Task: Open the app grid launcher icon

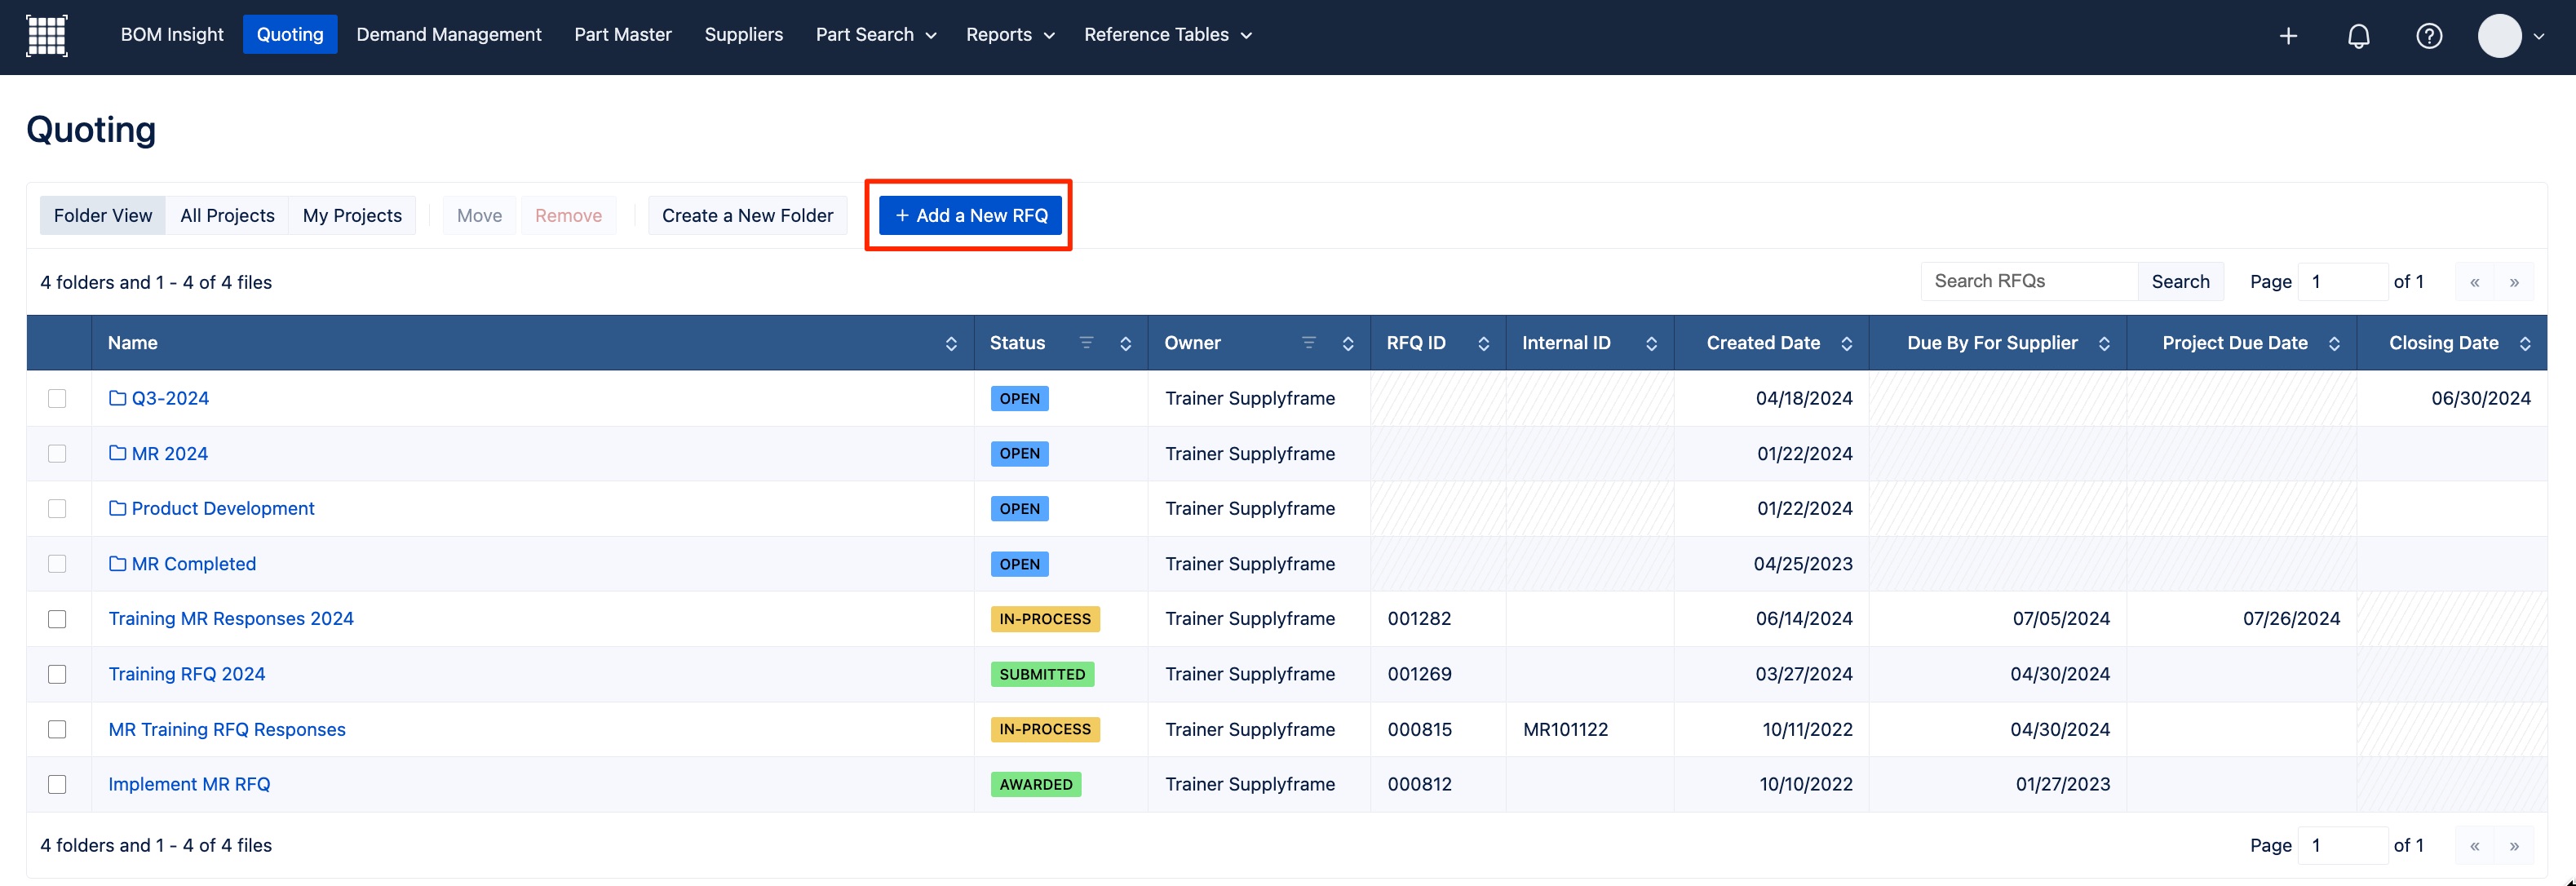Action: point(46,36)
